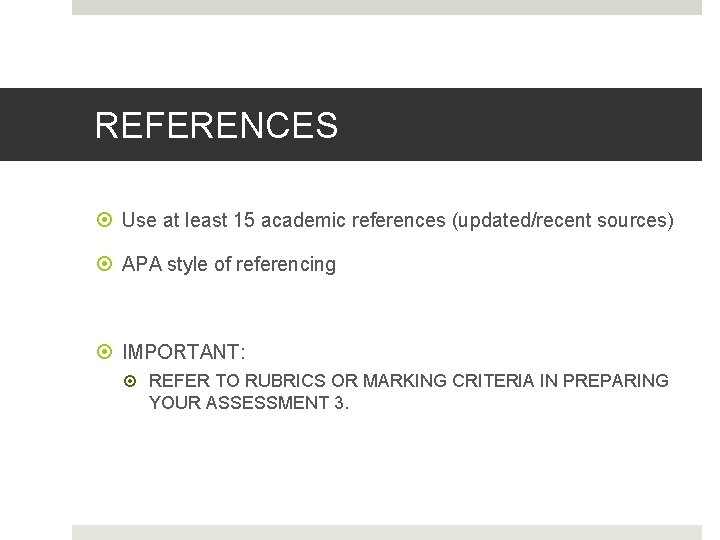720x540 pixels.
Task: Click the word 'referencing' in second bullet
Action: pyautogui.click(x=286, y=265)
